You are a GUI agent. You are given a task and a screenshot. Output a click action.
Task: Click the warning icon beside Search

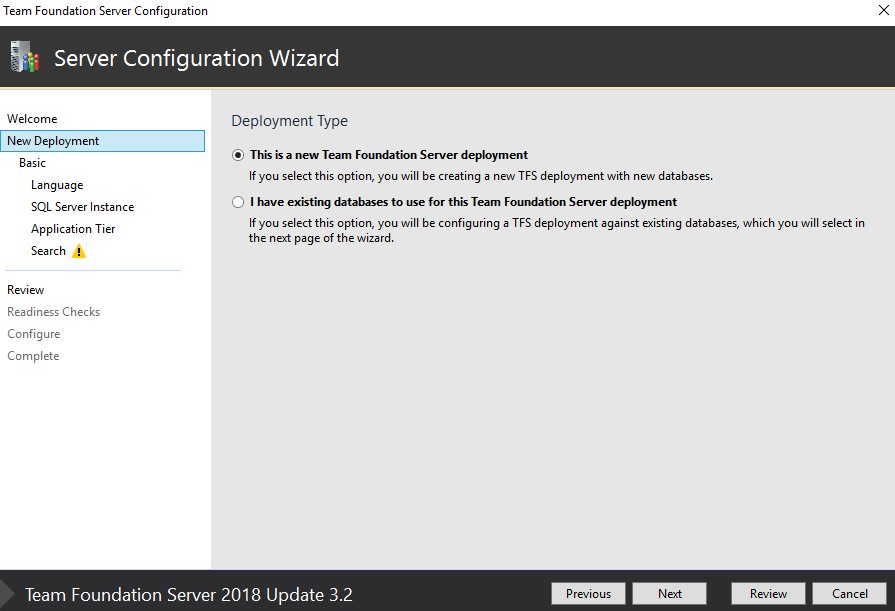point(79,251)
